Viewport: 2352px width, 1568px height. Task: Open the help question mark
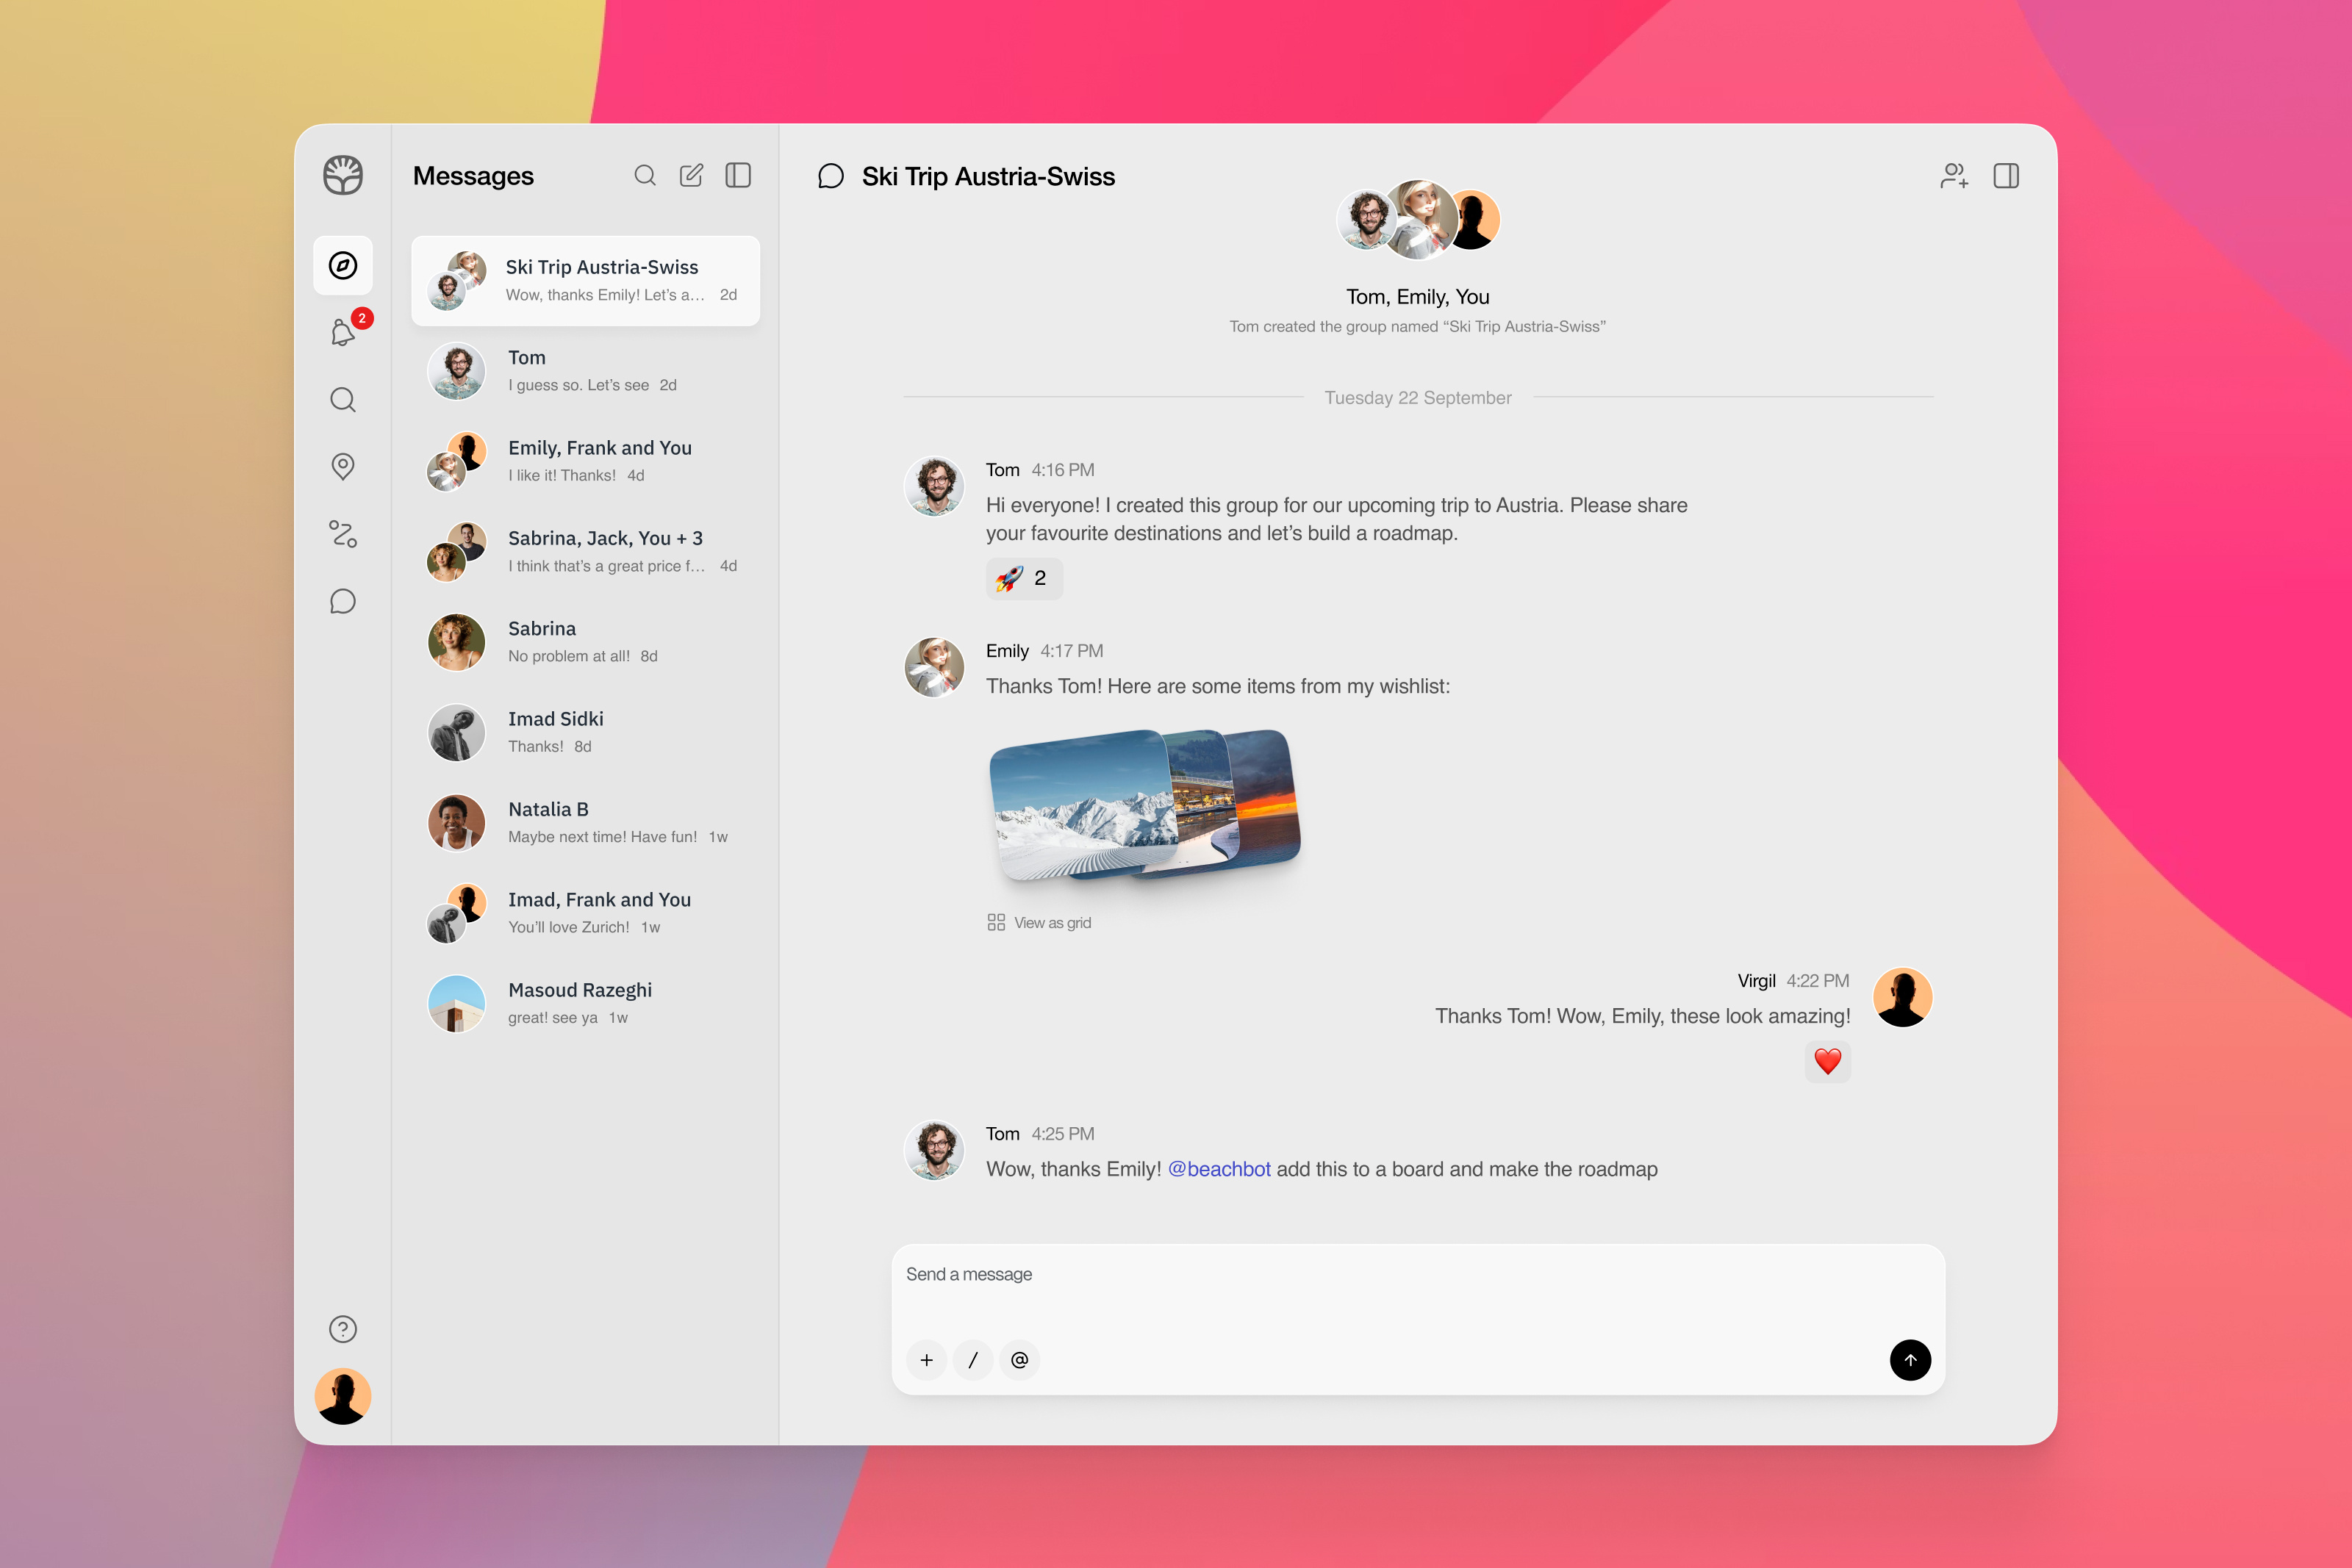(343, 1329)
